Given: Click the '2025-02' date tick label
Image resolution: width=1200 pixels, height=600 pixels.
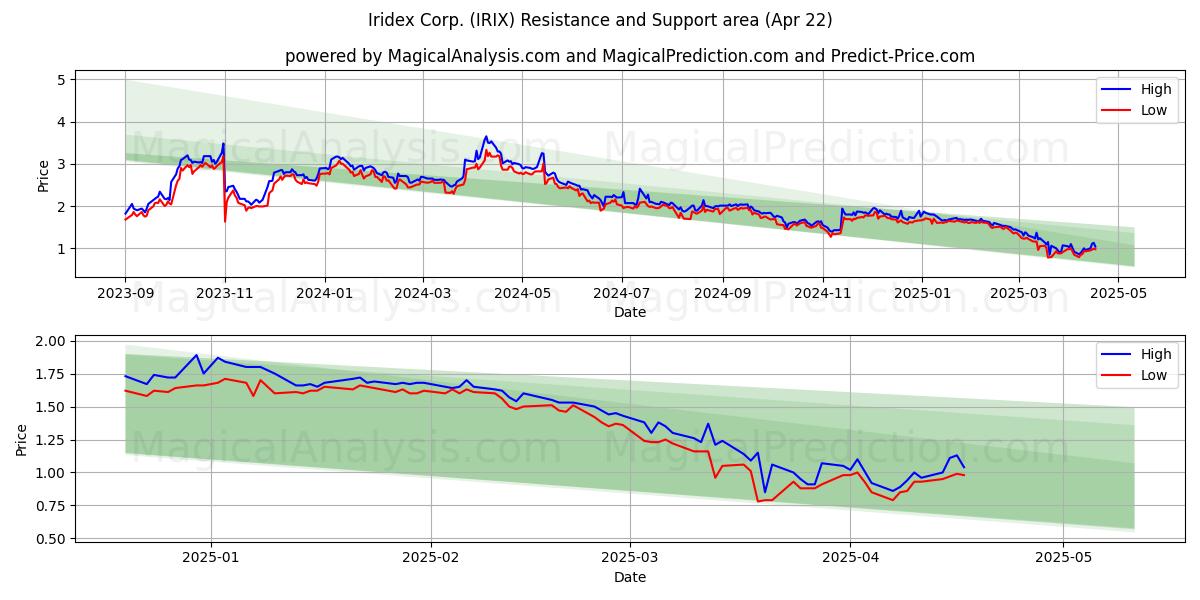Looking at the screenshot, I should [x=431, y=559].
